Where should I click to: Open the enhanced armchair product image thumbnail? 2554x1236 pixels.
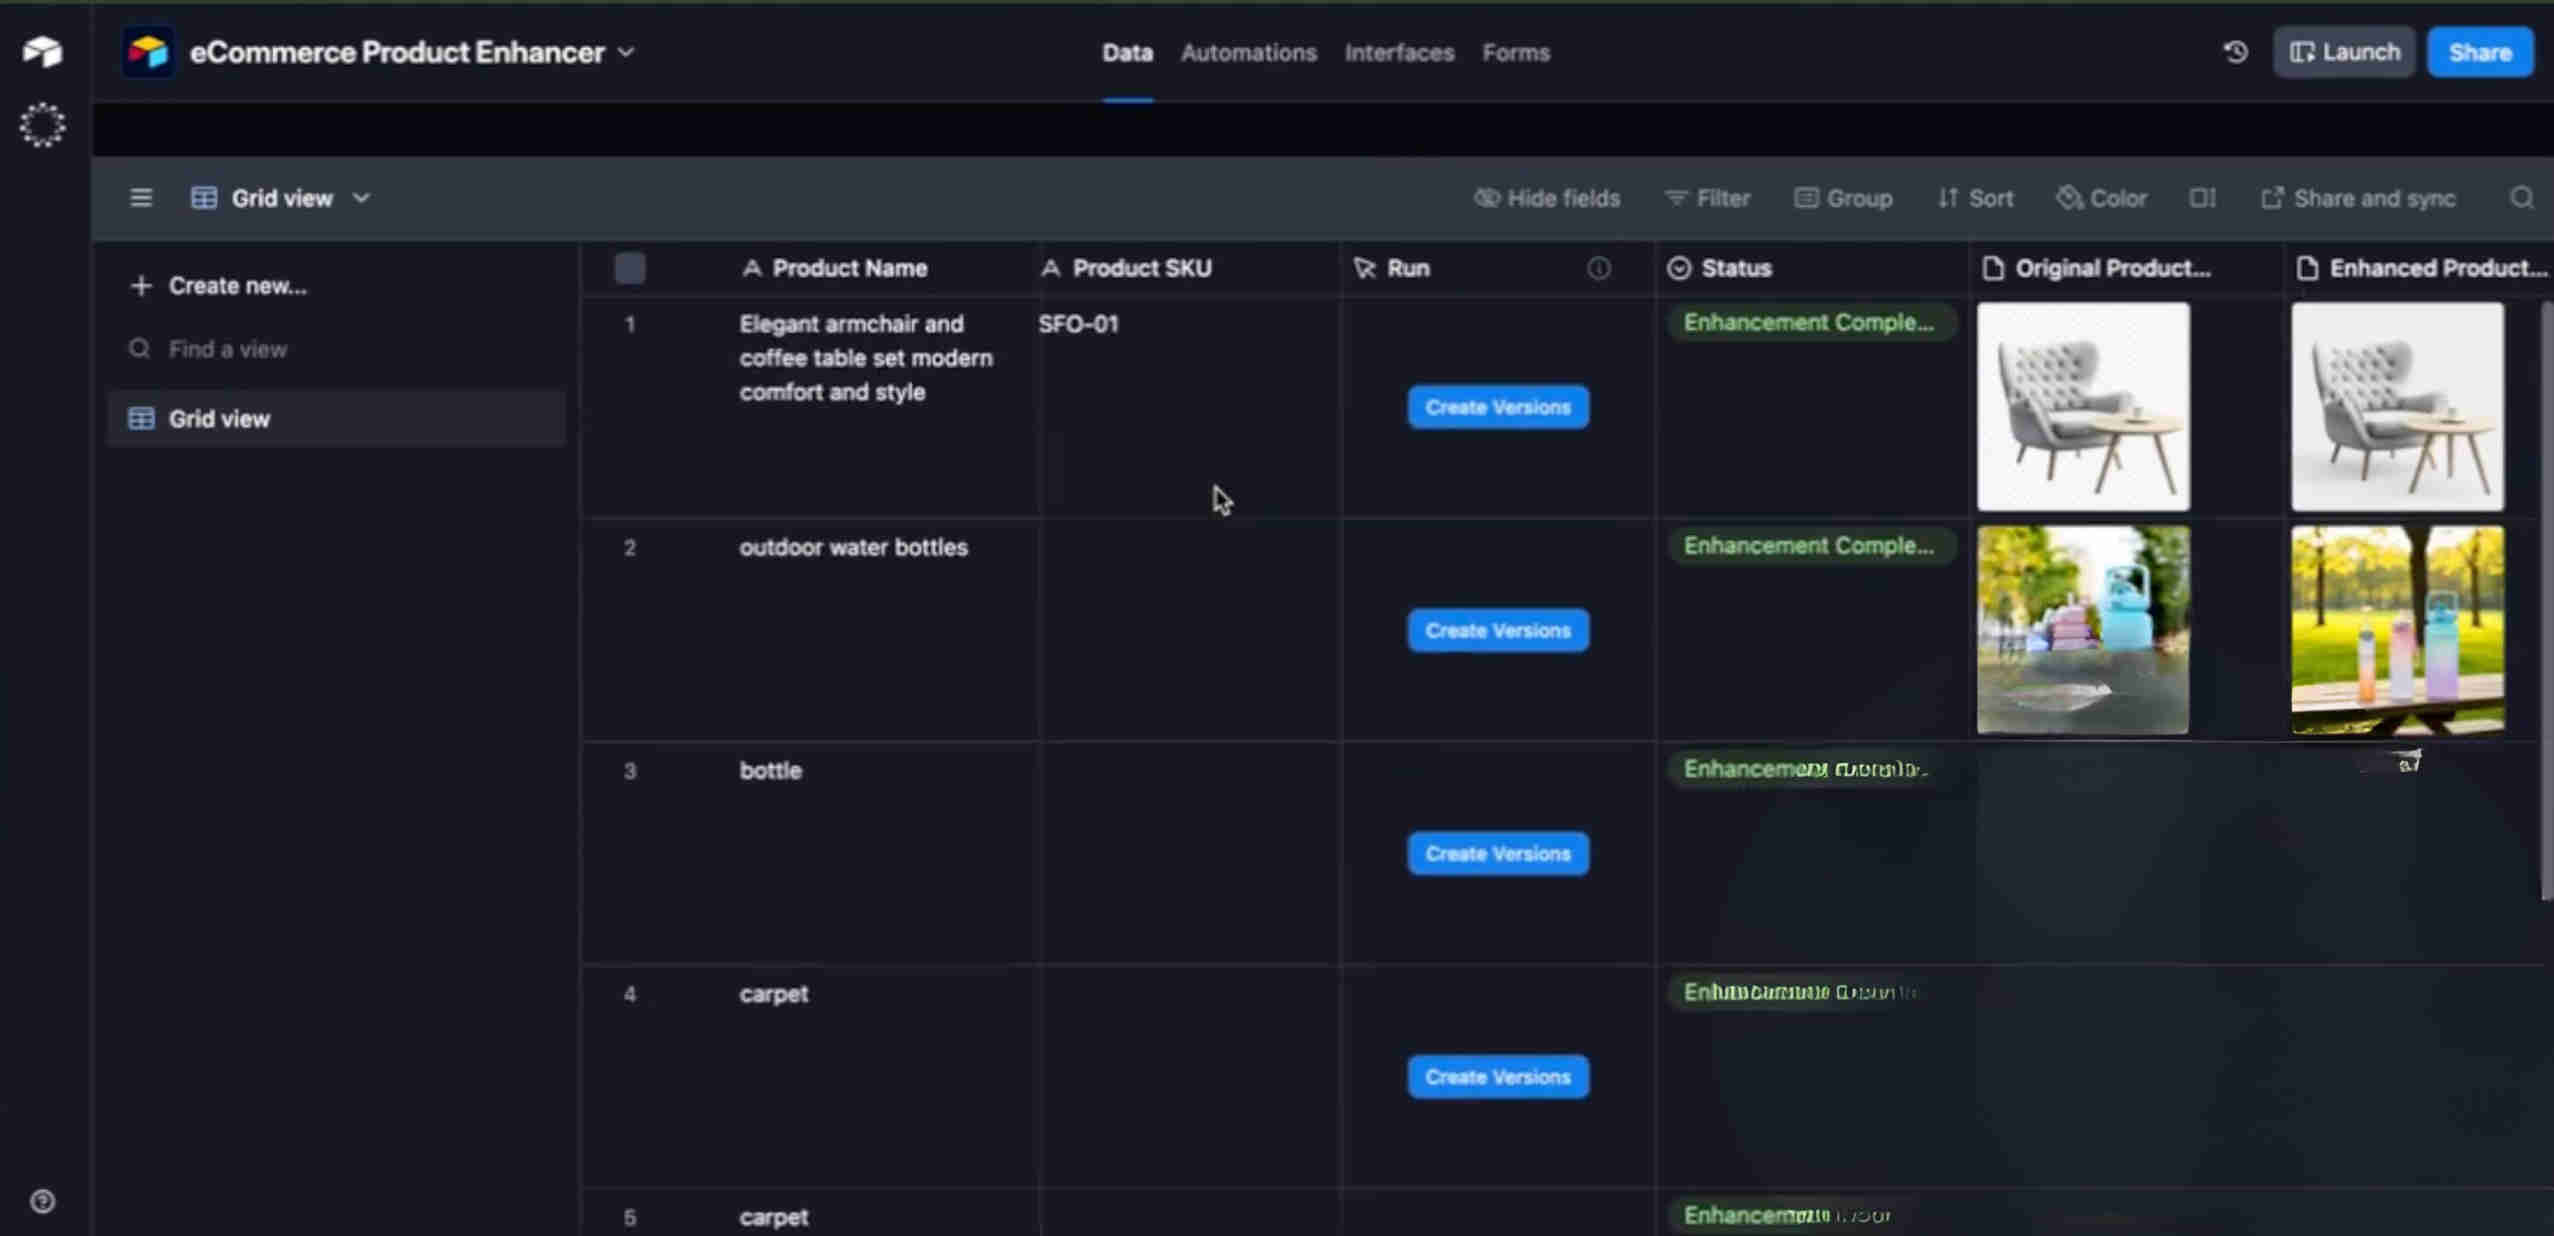click(2397, 407)
